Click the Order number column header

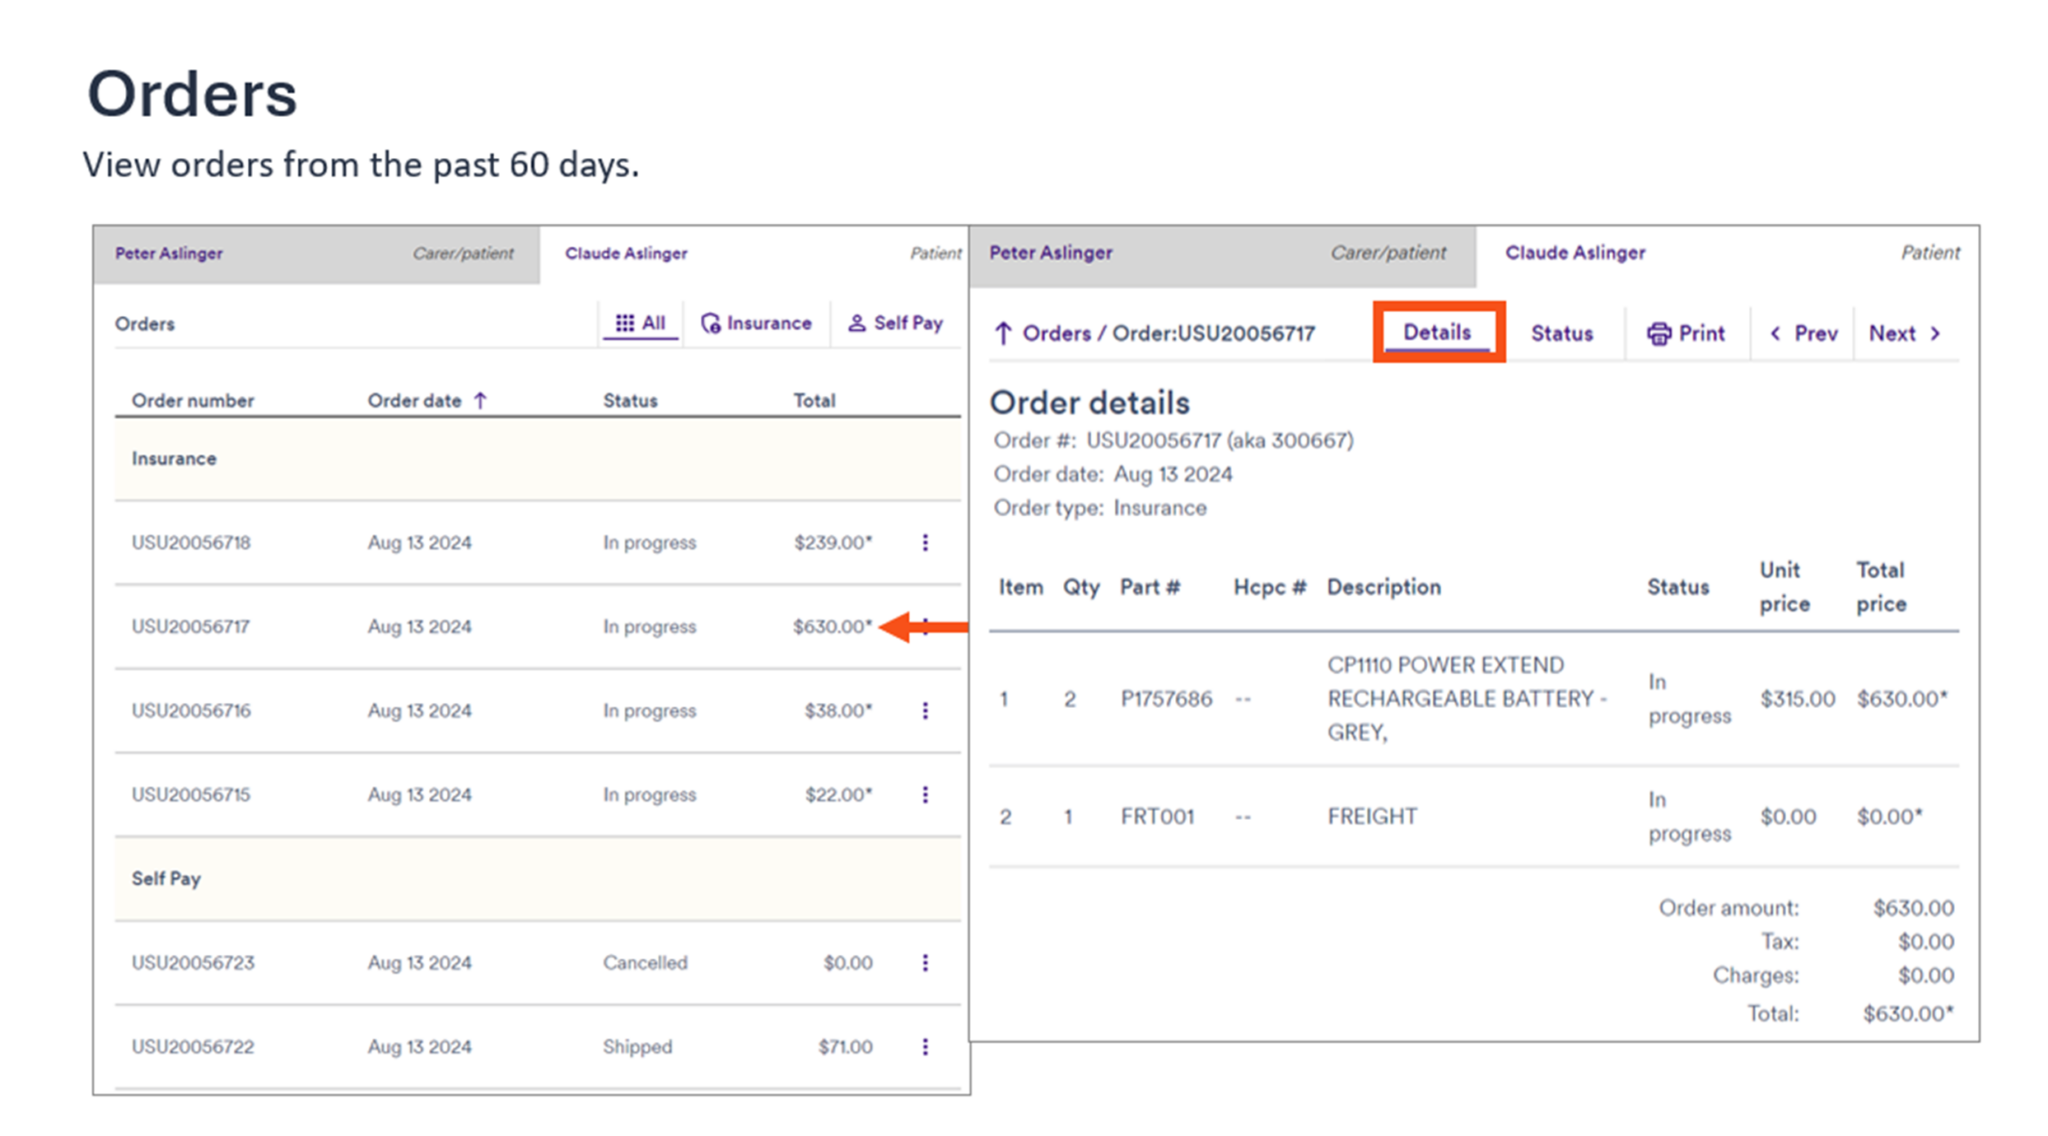coord(193,400)
